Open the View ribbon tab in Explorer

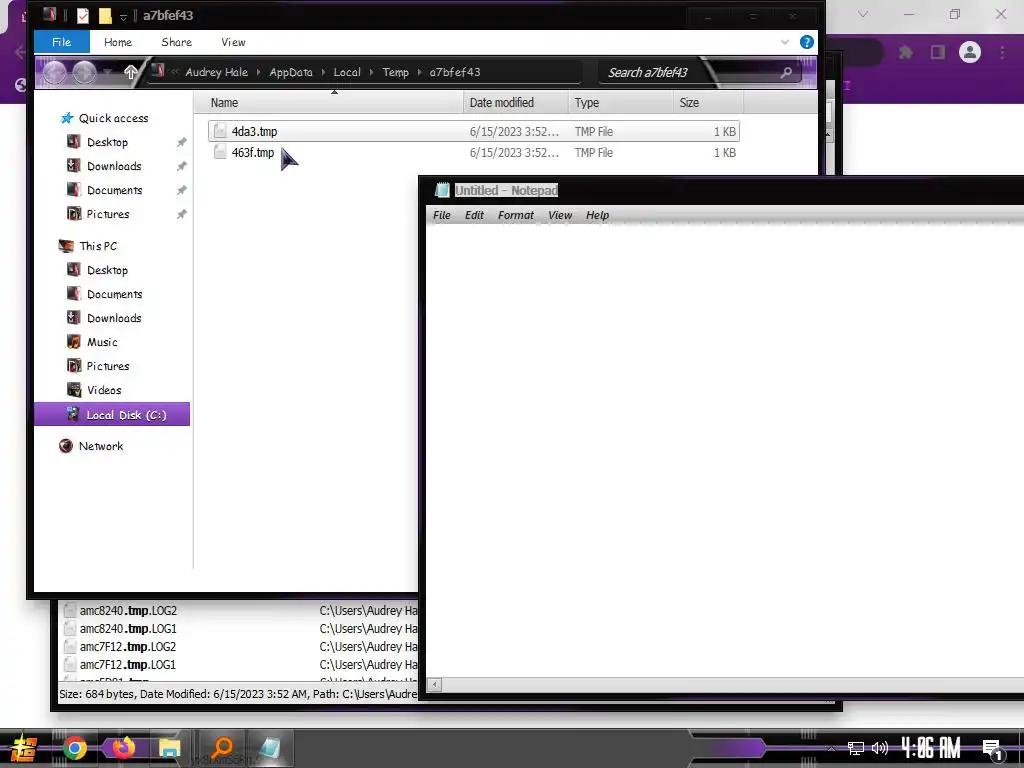(233, 42)
